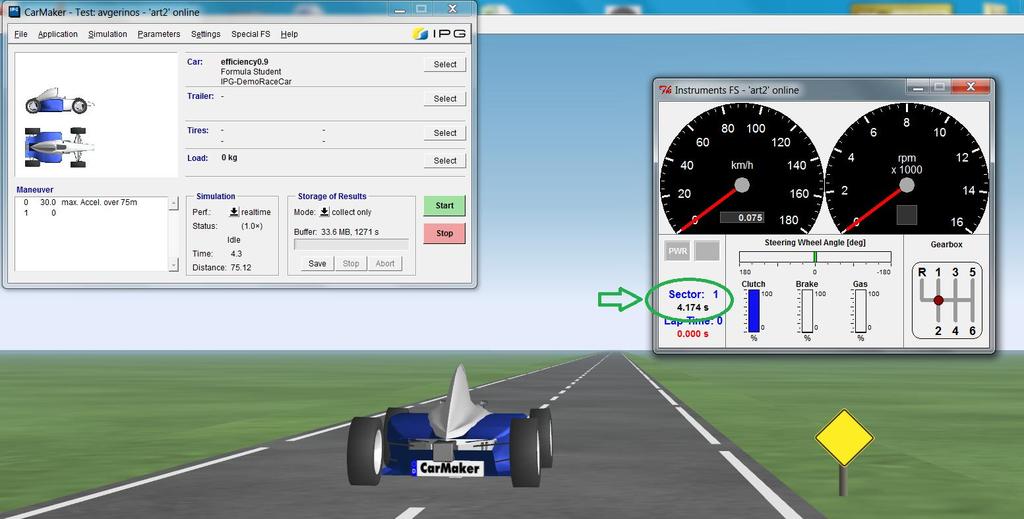
Task: Select maneuver row 1 in list
Action: coord(91,213)
